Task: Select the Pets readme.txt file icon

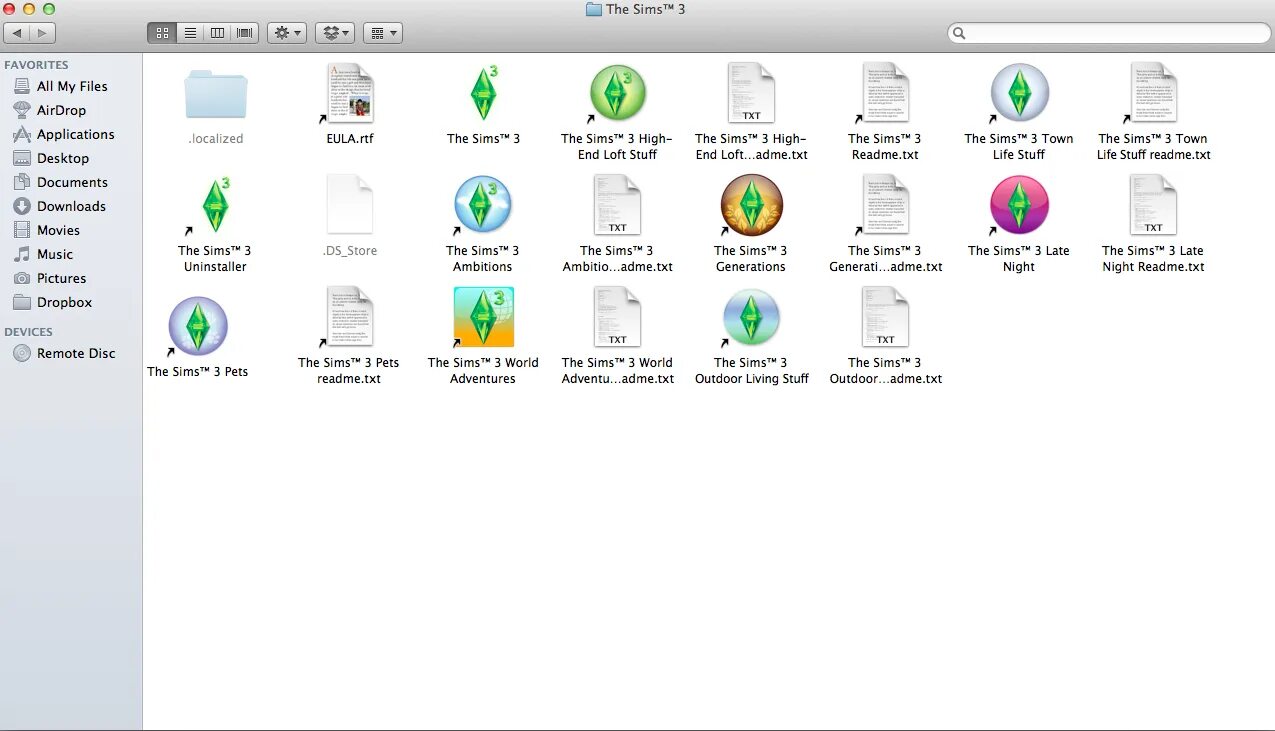Action: (x=349, y=317)
